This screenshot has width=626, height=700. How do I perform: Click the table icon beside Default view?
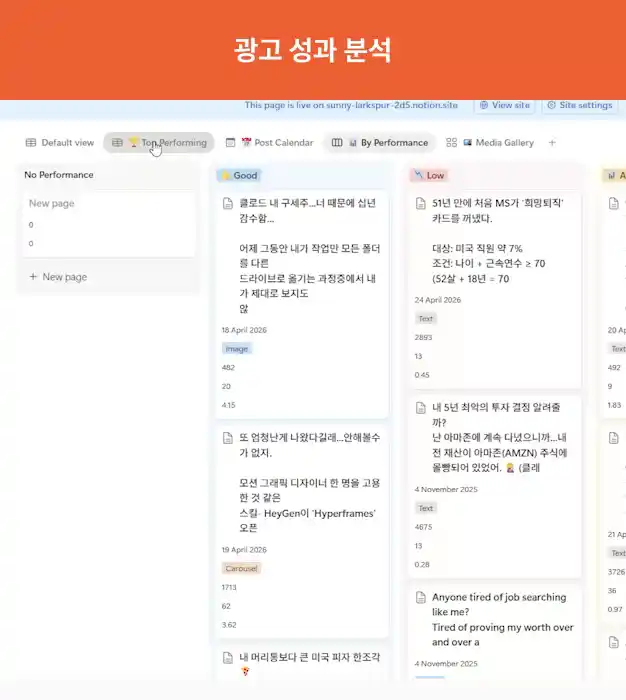pyautogui.click(x=31, y=143)
